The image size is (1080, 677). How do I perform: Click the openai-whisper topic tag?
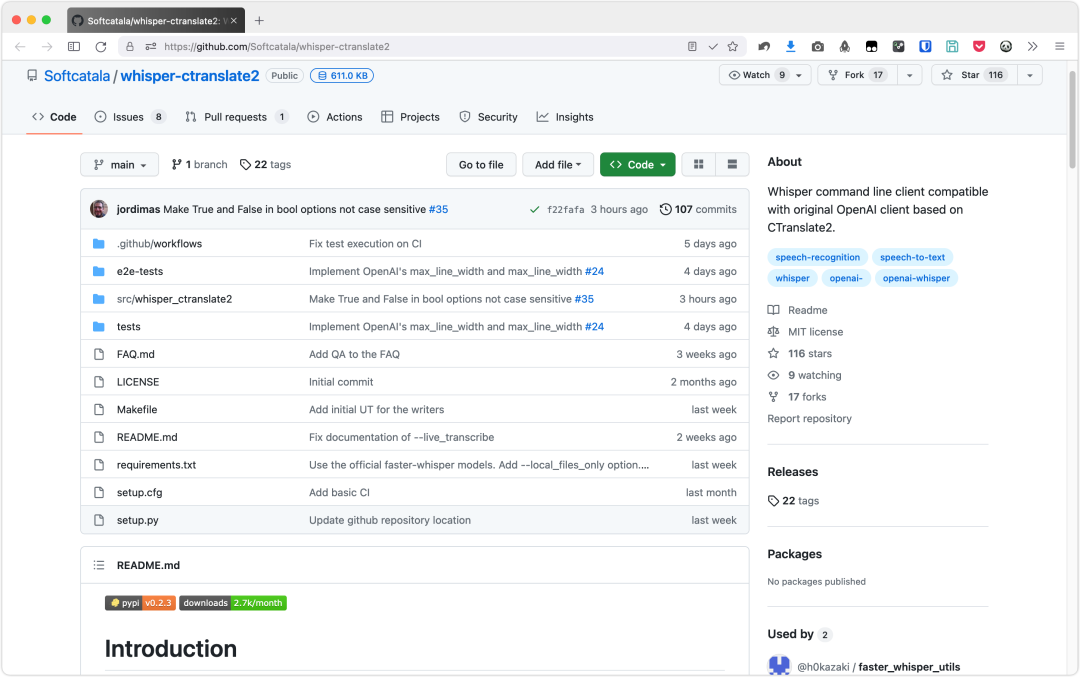(x=916, y=278)
